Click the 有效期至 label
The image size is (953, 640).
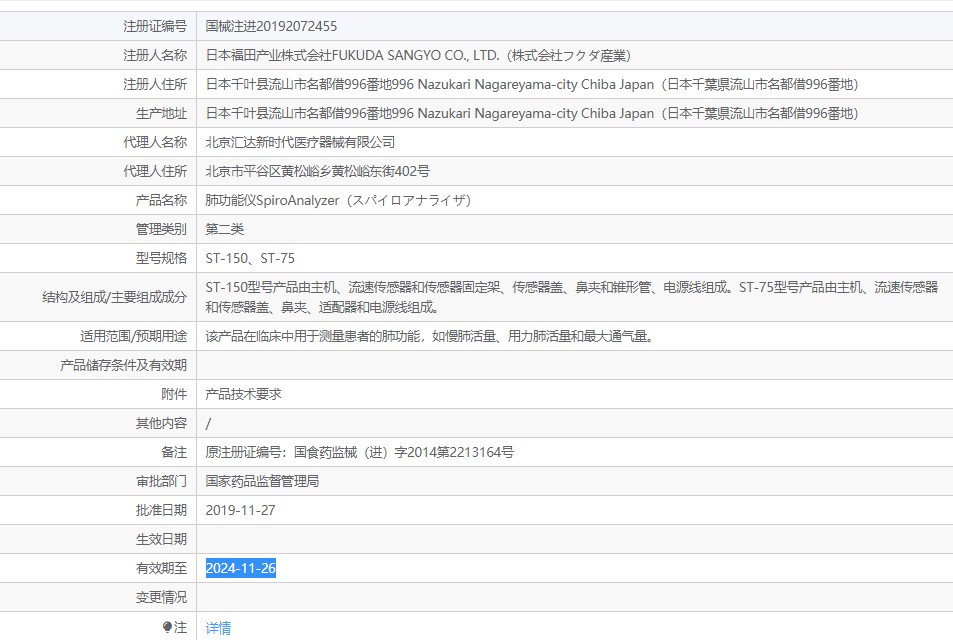tap(161, 568)
